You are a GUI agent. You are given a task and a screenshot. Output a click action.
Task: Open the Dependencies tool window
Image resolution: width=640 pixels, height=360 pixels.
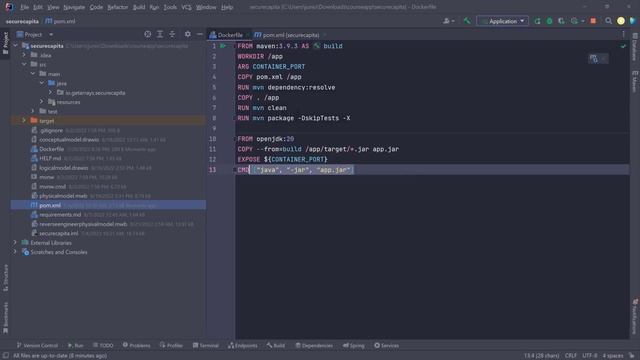(314, 345)
